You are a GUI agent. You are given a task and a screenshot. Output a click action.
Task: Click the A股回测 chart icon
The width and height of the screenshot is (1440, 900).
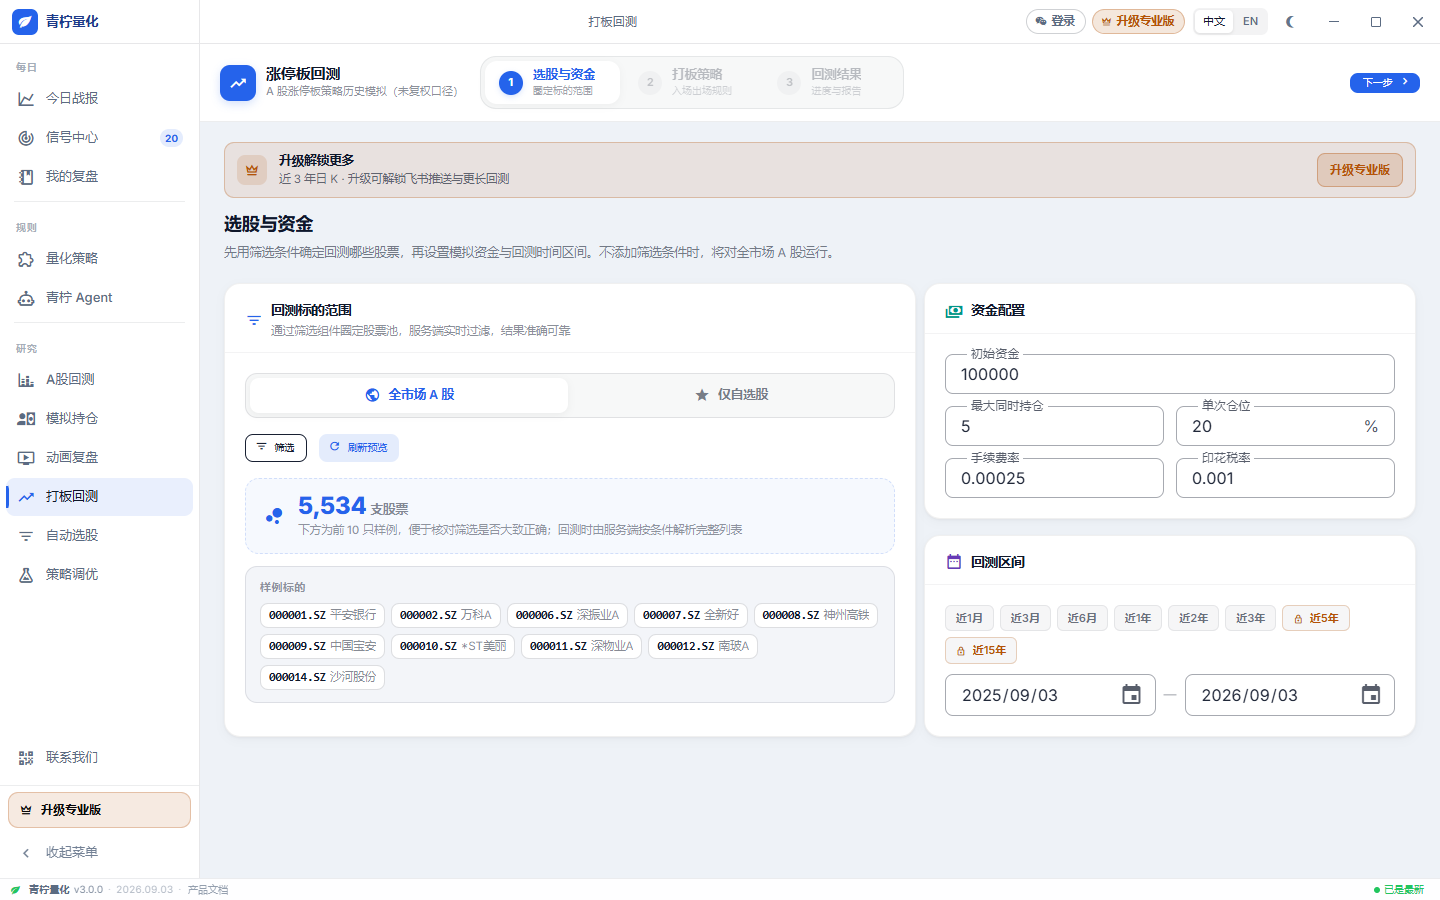coord(26,380)
